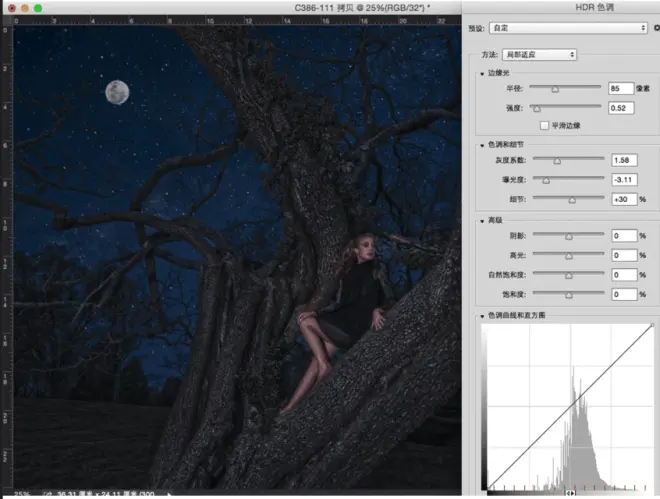This screenshot has width=660, height=499.
Task: Click the zoom percentage field in status bar
Action: pos(22,494)
